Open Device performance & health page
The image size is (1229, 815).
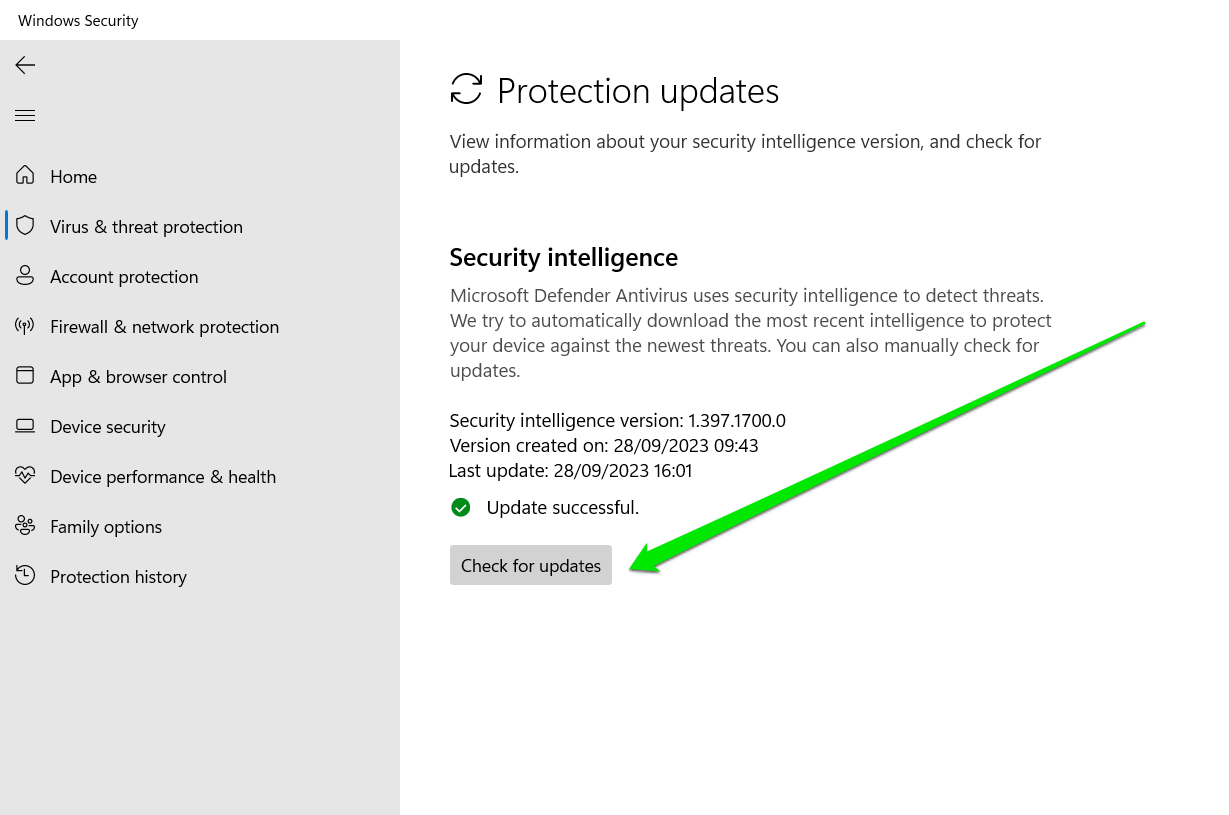tap(163, 477)
